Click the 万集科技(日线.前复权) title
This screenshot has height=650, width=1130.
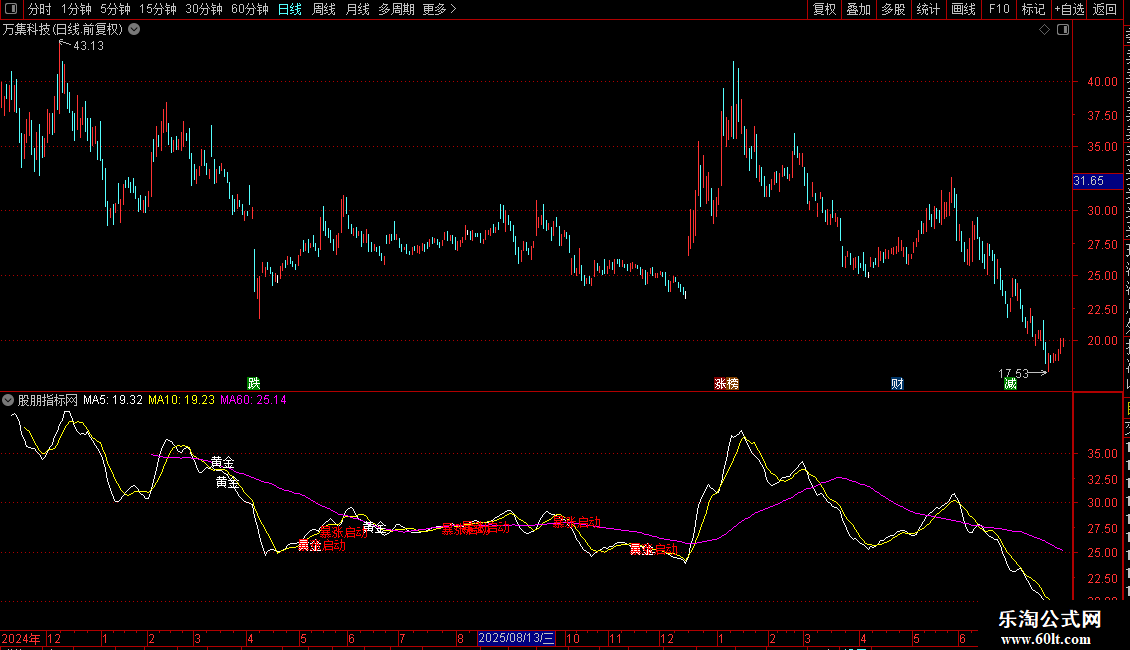(63, 30)
